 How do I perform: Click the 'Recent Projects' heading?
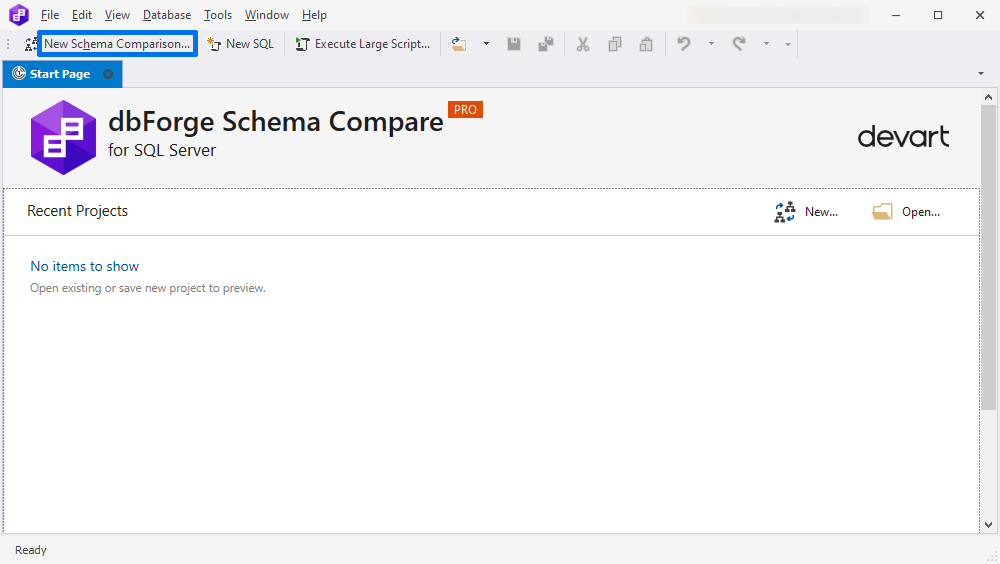(77, 211)
